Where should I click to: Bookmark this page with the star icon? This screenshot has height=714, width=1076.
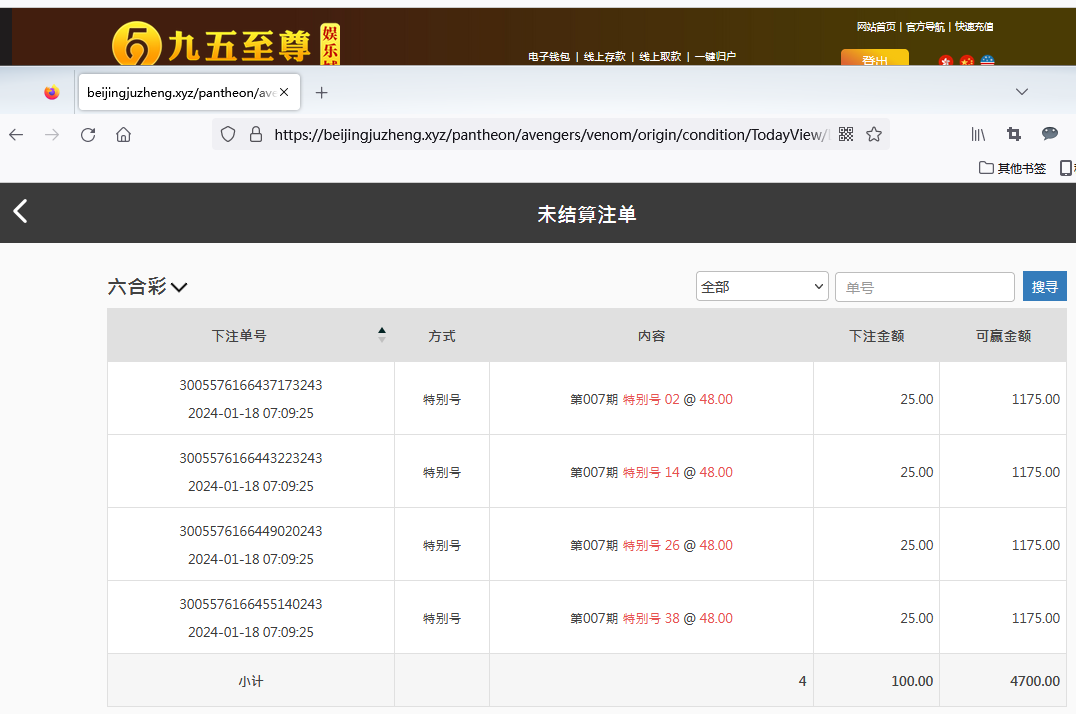874,135
